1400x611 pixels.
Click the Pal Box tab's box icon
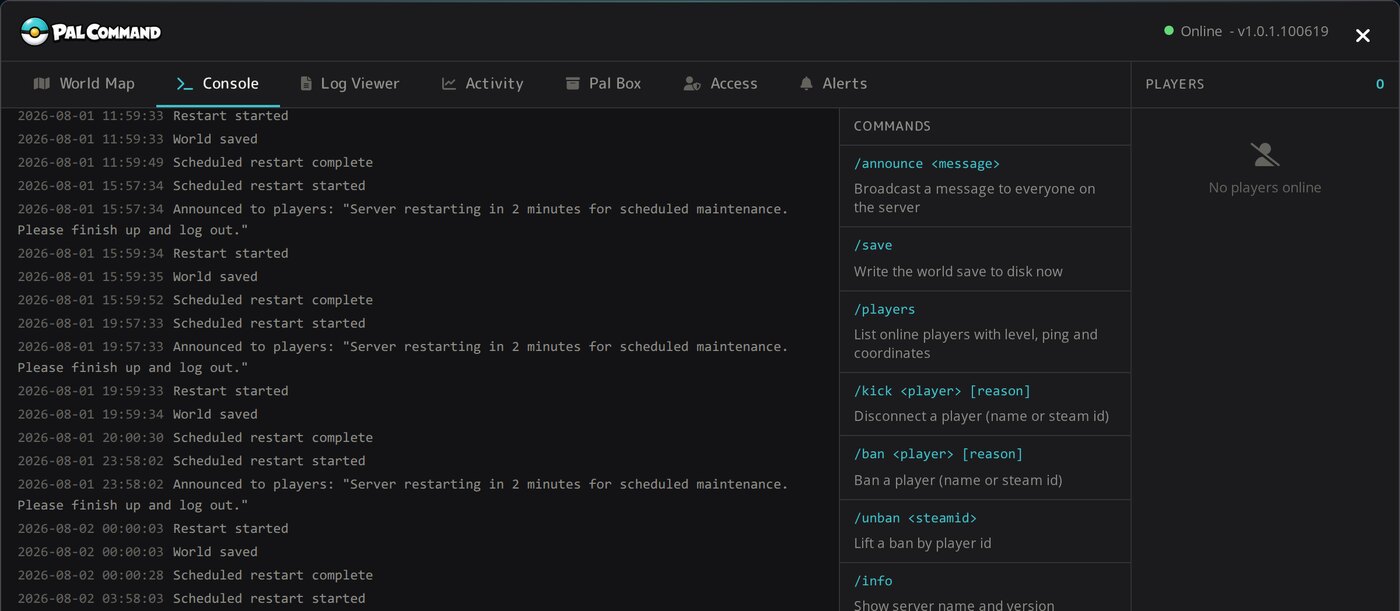point(572,84)
